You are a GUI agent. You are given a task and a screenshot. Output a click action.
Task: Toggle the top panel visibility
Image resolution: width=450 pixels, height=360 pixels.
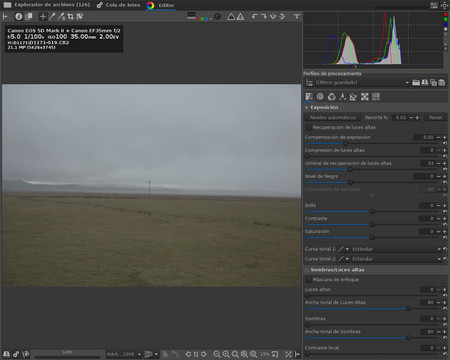(x=297, y=16)
